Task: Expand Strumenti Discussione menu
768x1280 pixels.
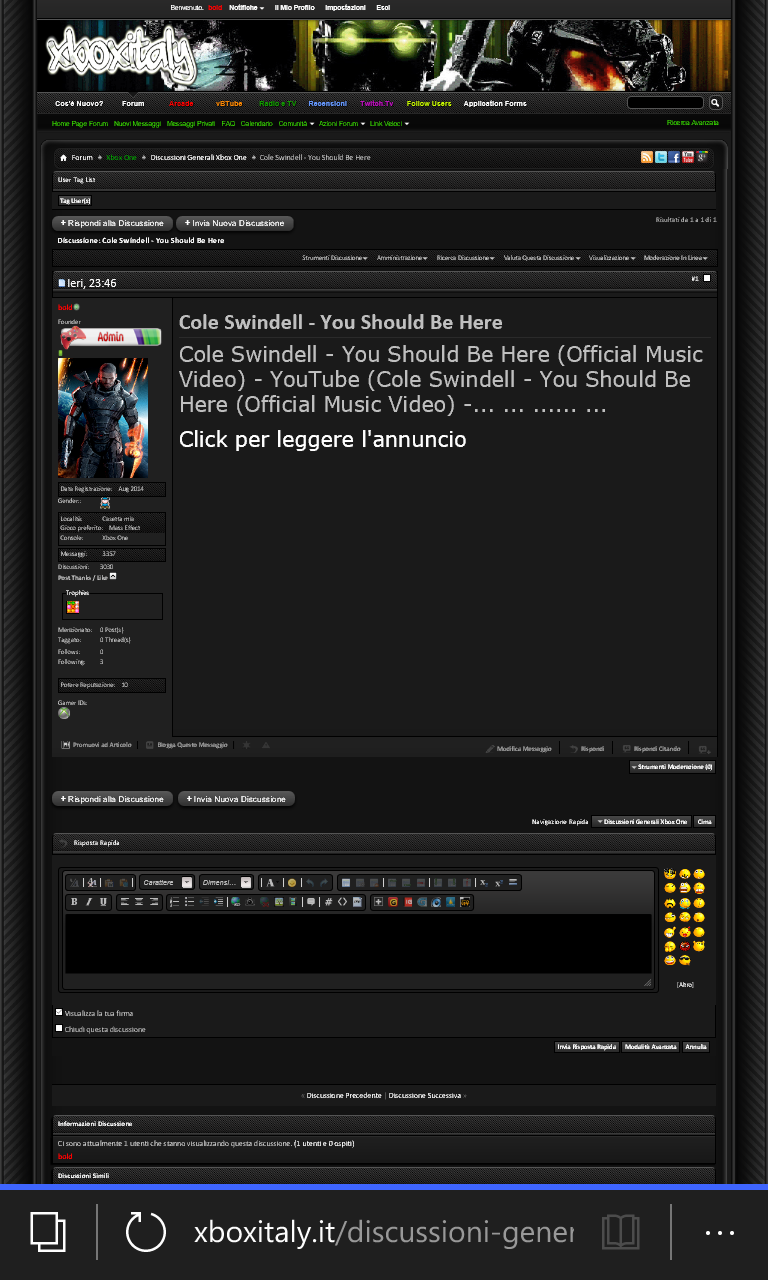Action: click(334, 258)
